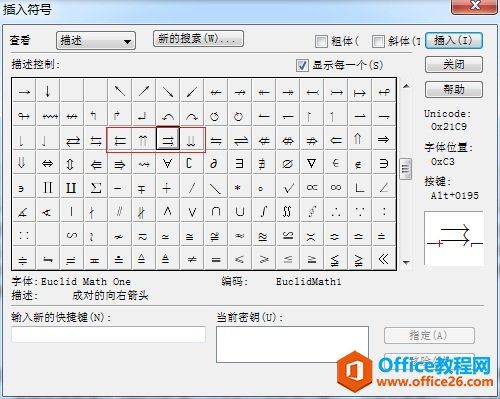Select the for-all ∀ symbol
The image size is (500, 399).
[x=168, y=163]
